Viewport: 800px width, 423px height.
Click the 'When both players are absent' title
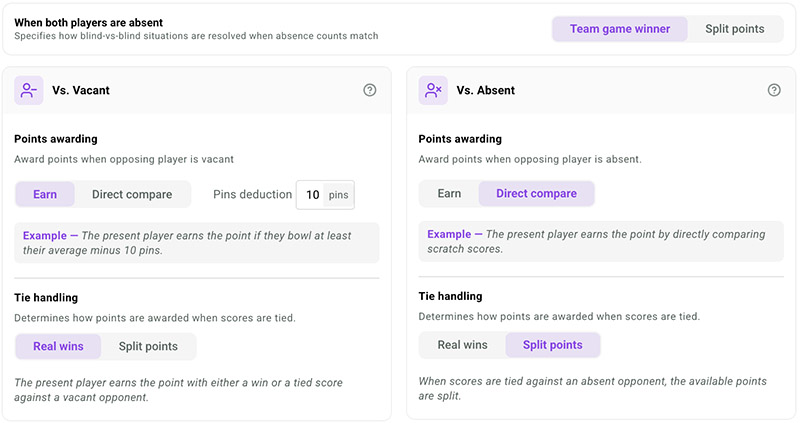click(88, 22)
